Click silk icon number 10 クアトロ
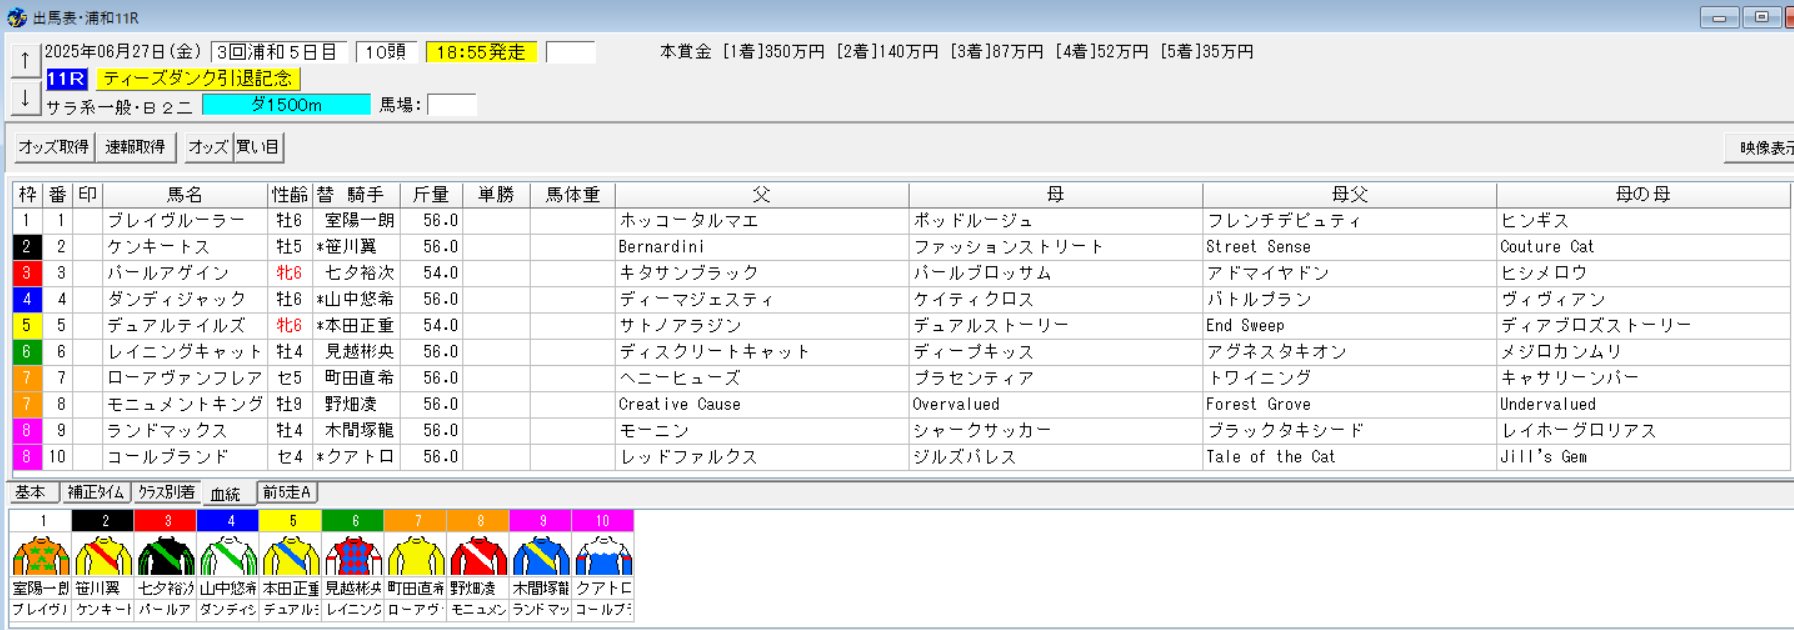This screenshot has height=630, width=1794. [603, 555]
